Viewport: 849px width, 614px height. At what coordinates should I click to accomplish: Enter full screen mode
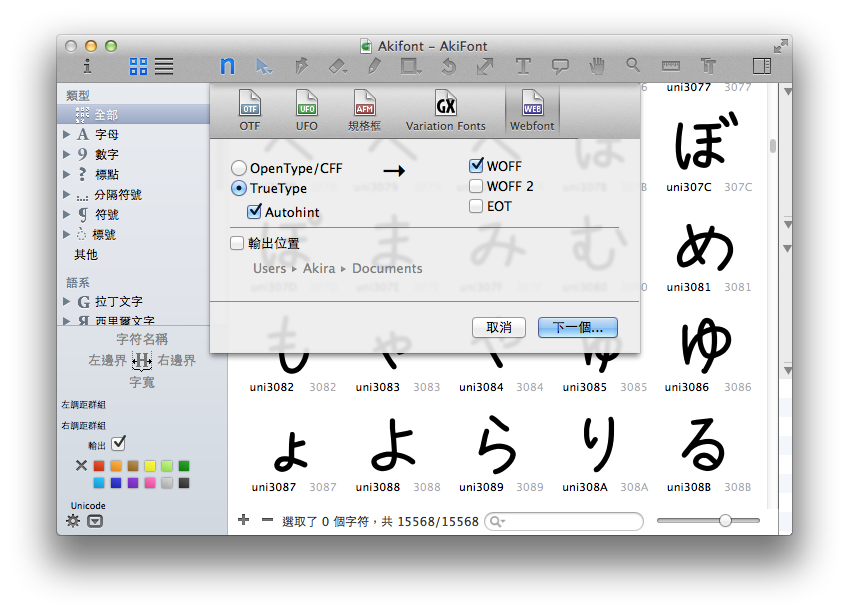(x=780, y=46)
